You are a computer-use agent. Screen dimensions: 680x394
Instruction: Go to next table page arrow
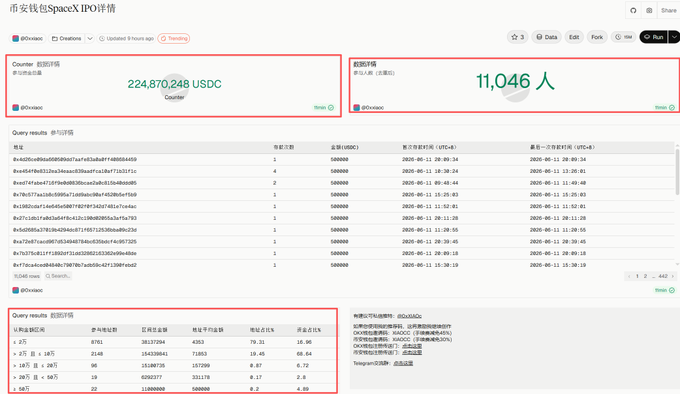tap(673, 276)
